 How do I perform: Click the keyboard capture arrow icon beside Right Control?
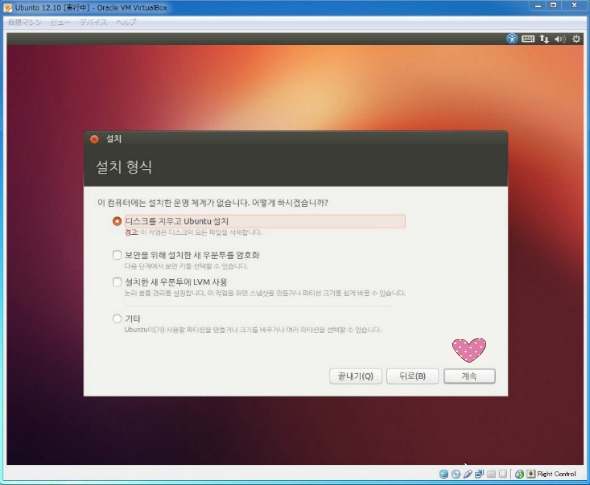pyautogui.click(x=531, y=474)
